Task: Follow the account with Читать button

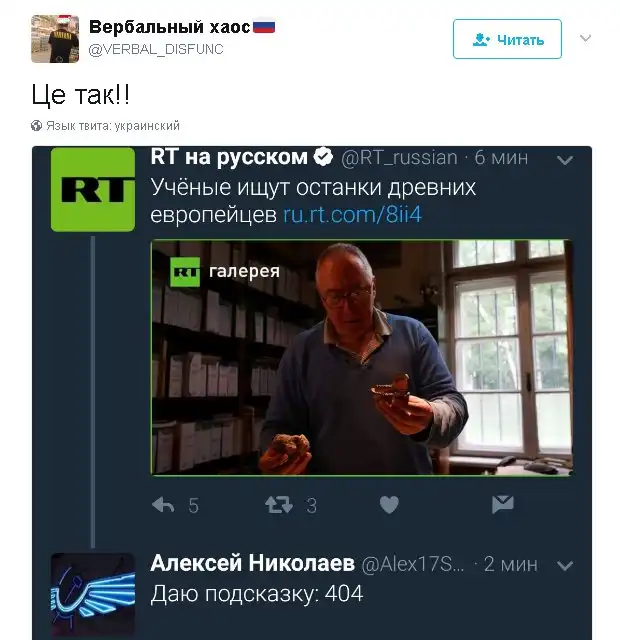Action: (x=507, y=39)
